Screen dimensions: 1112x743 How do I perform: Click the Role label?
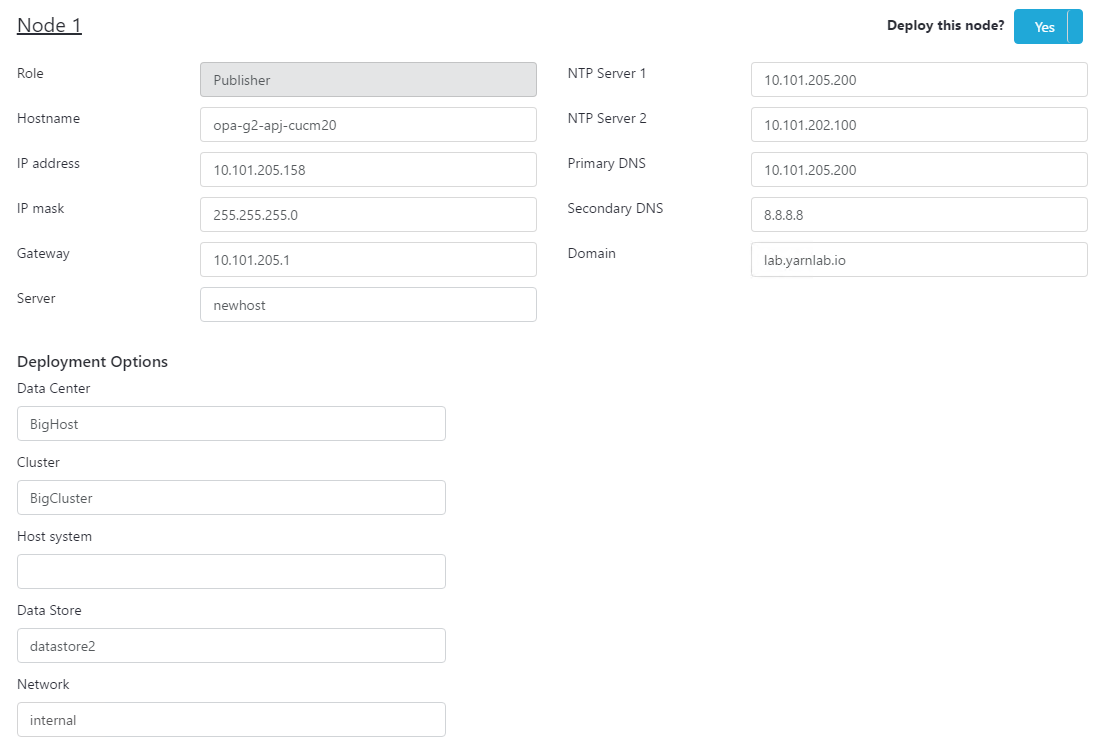[x=30, y=73]
